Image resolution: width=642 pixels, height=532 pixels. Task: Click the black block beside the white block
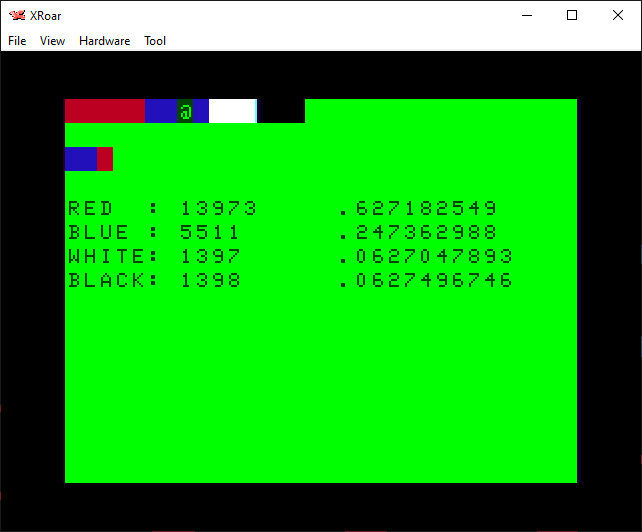281,111
